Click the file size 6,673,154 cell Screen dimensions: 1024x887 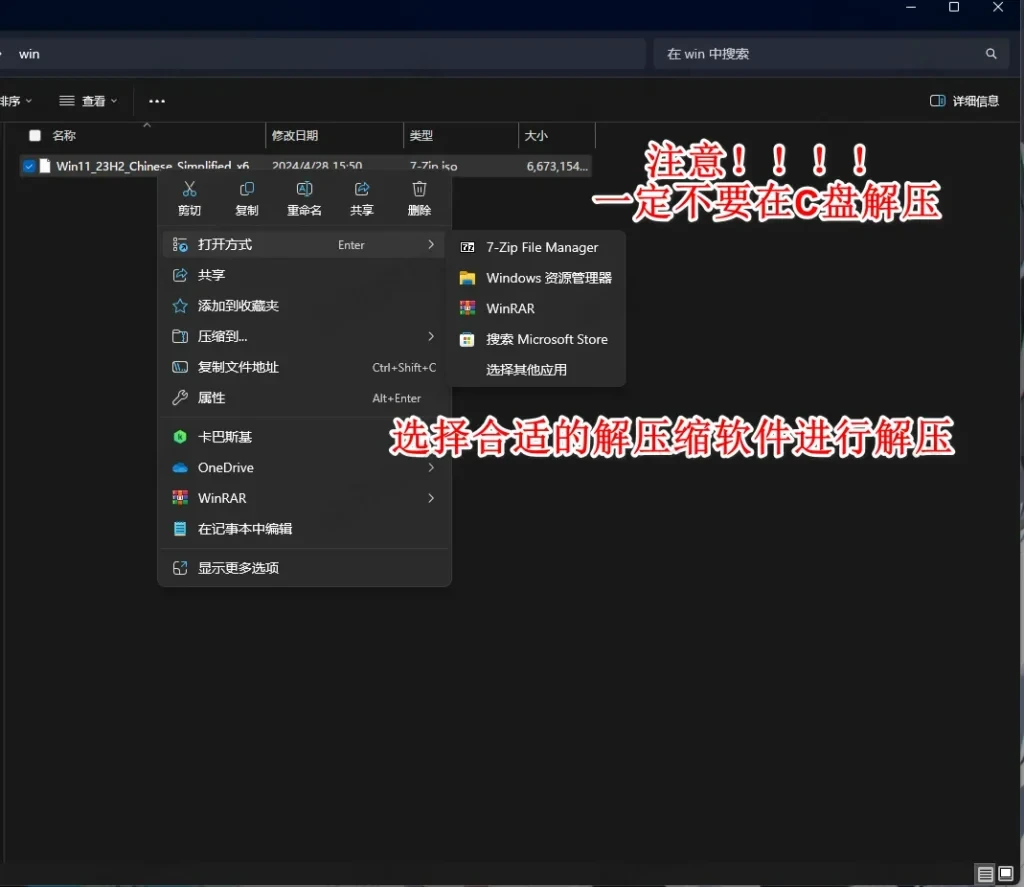tap(557, 167)
